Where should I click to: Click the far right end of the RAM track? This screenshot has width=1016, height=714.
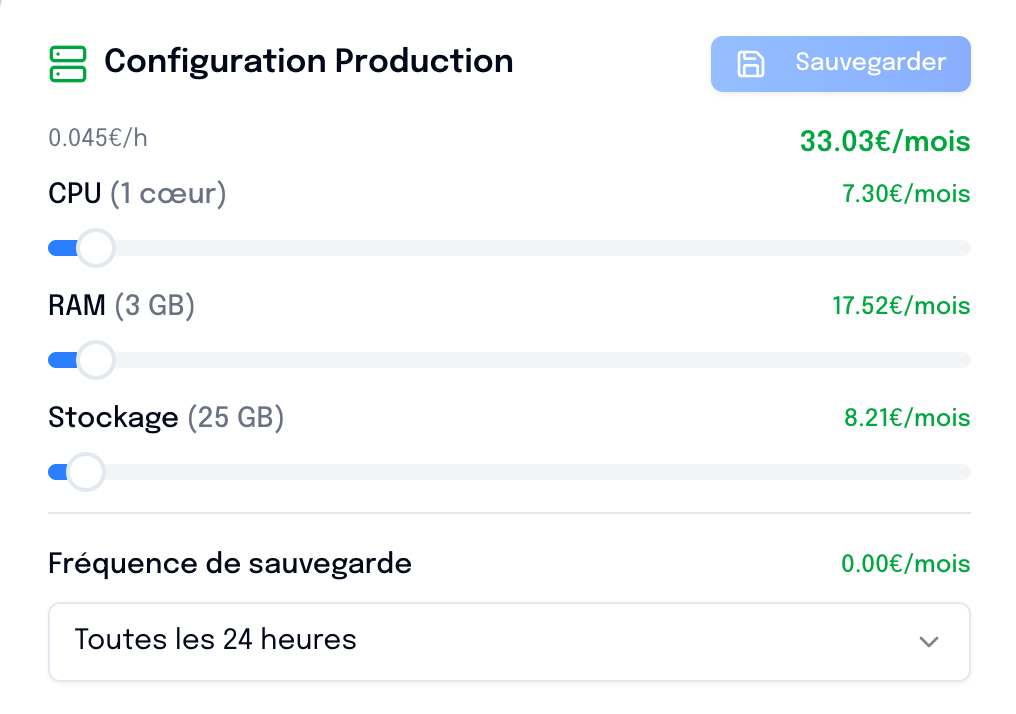coord(964,360)
